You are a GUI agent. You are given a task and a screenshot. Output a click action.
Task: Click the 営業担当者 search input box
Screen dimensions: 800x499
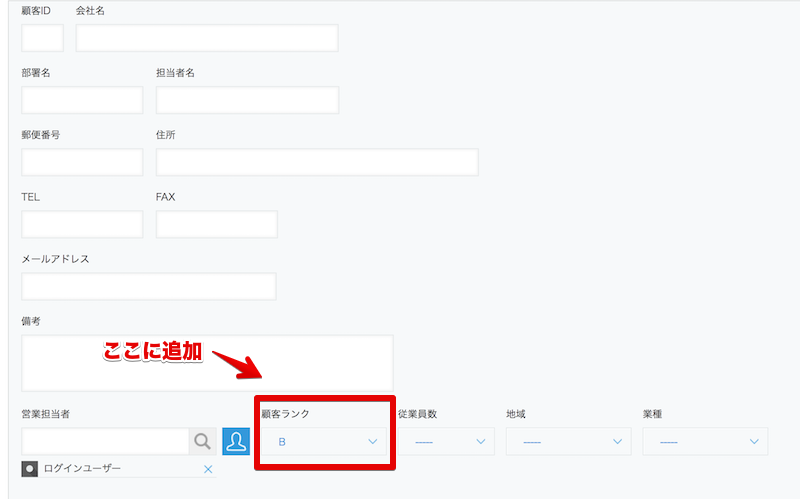[x=105, y=441]
